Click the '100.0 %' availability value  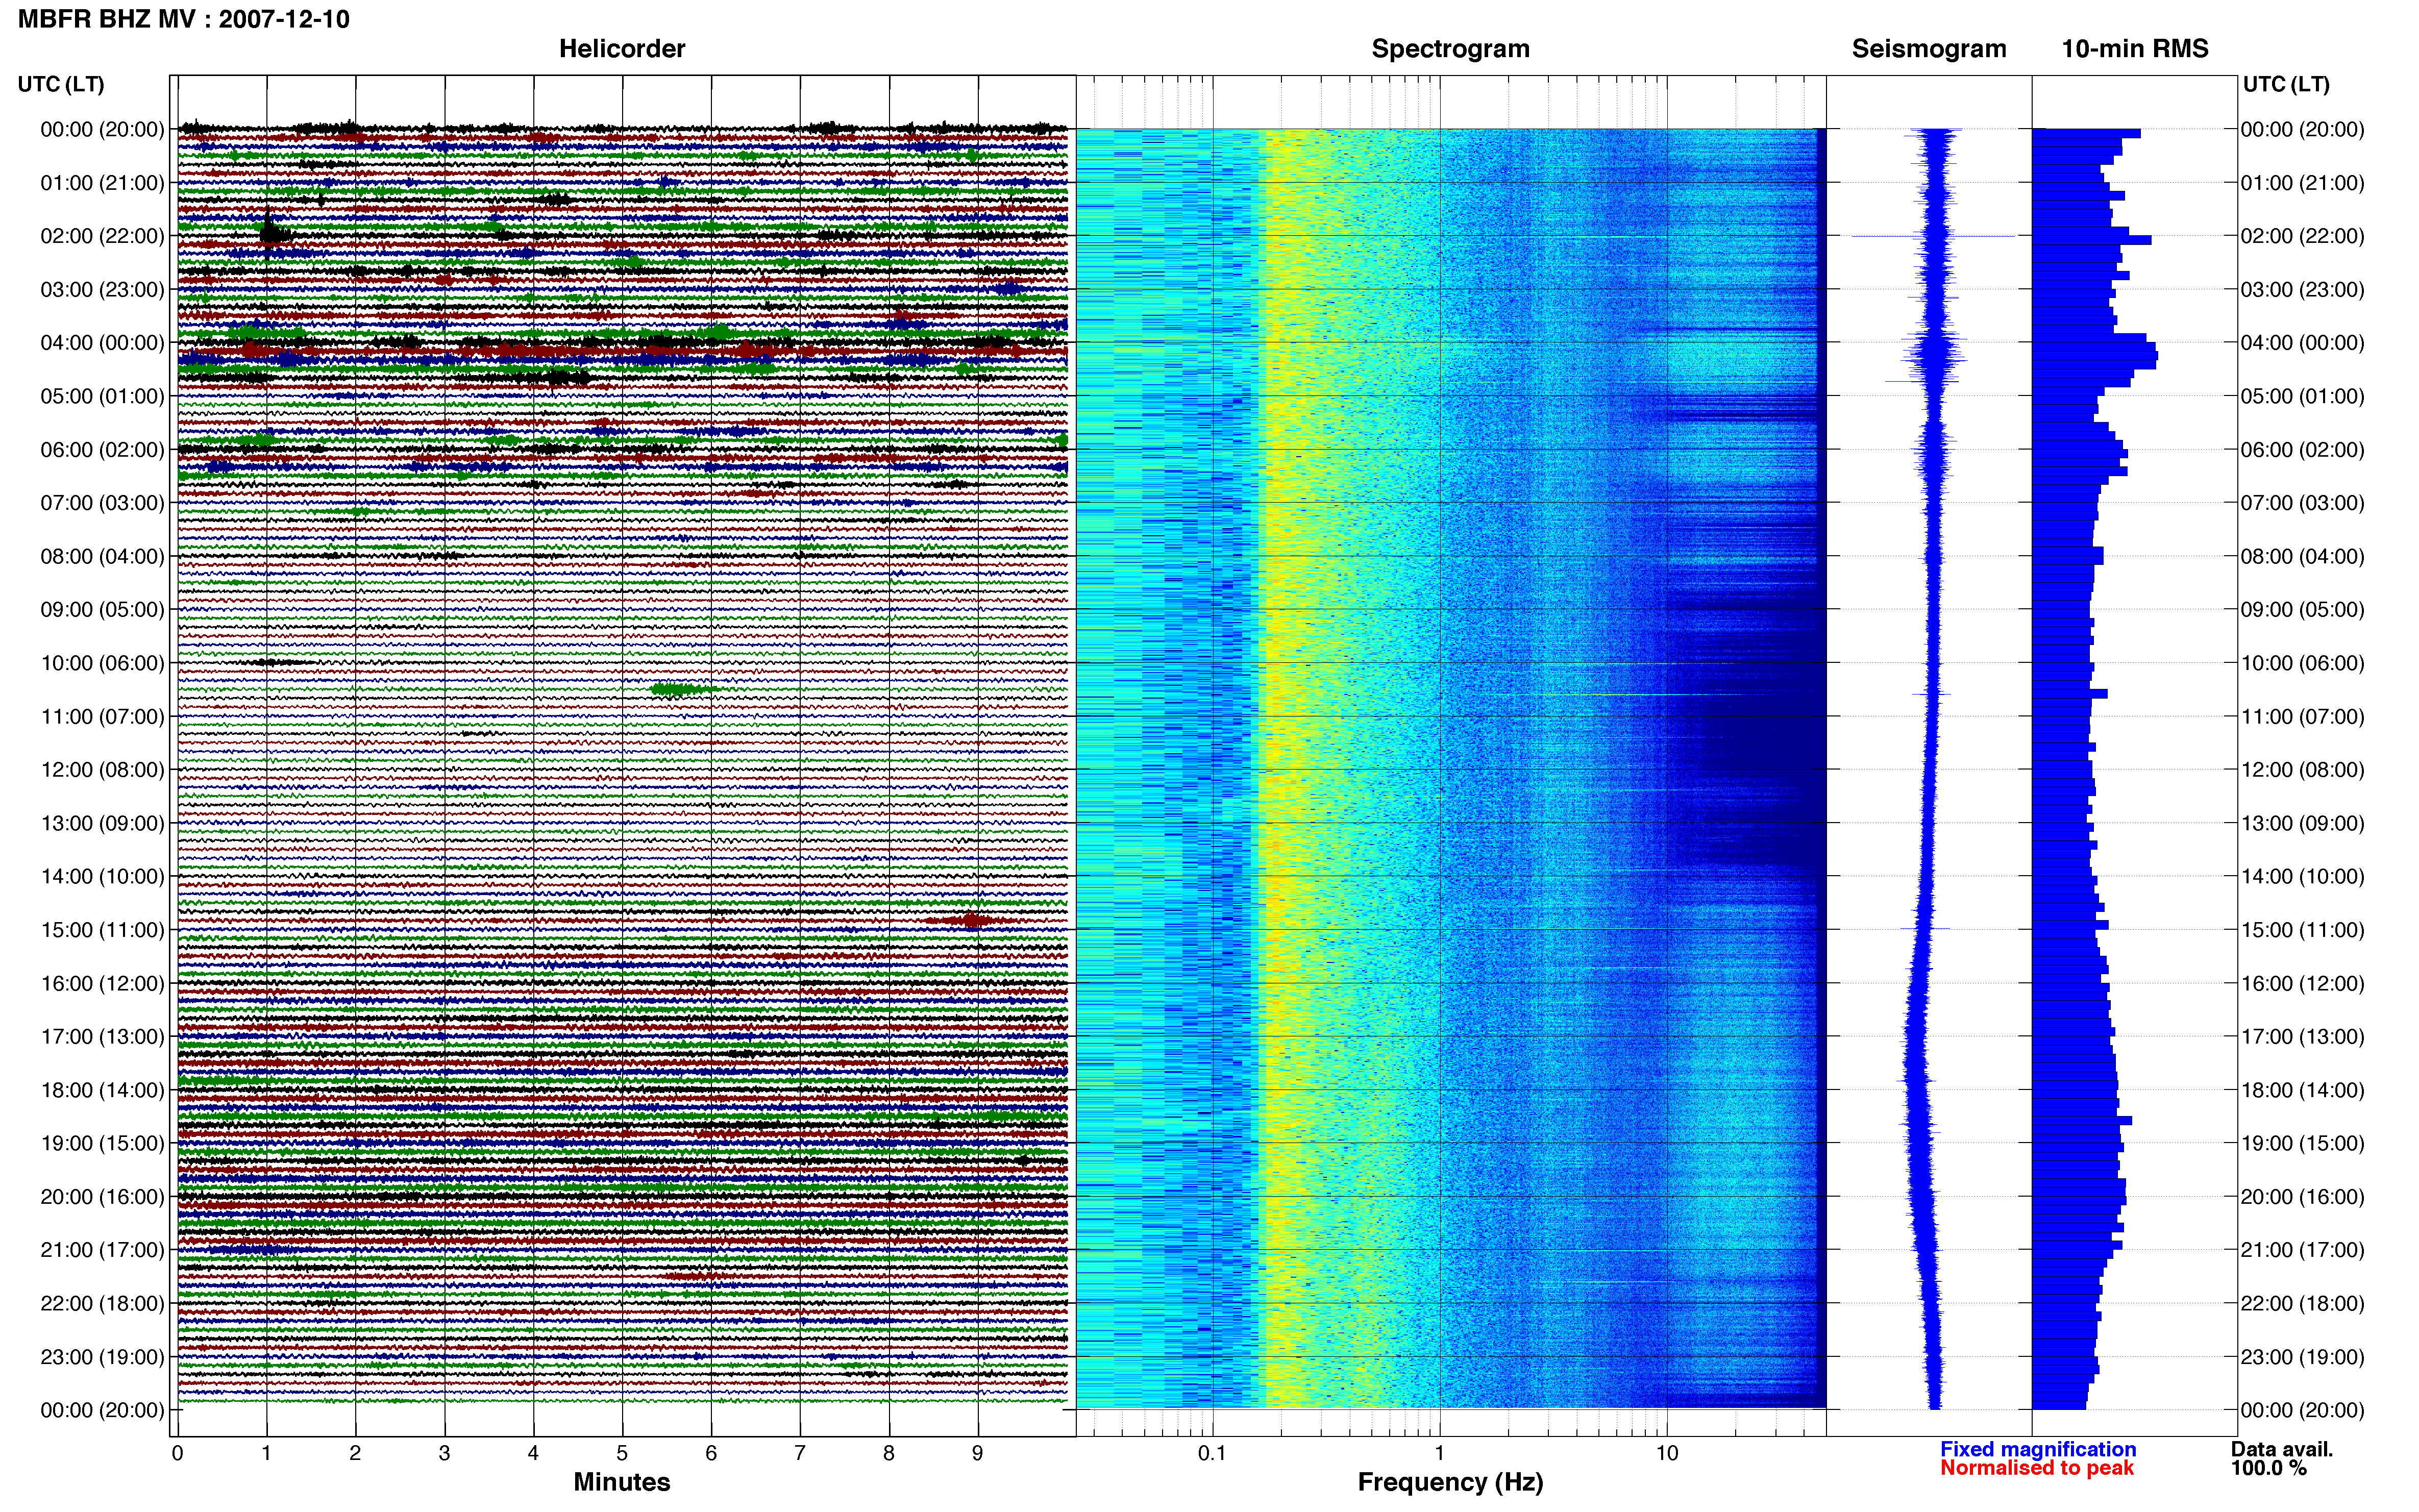coord(2268,1468)
